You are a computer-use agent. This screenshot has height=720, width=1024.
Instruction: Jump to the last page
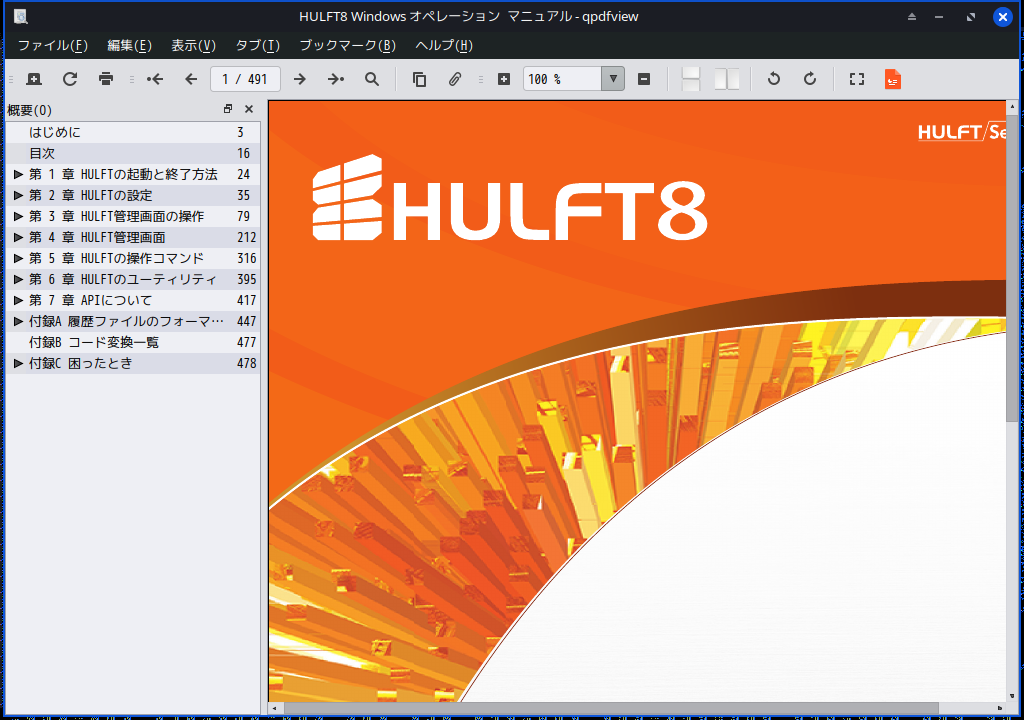point(336,79)
